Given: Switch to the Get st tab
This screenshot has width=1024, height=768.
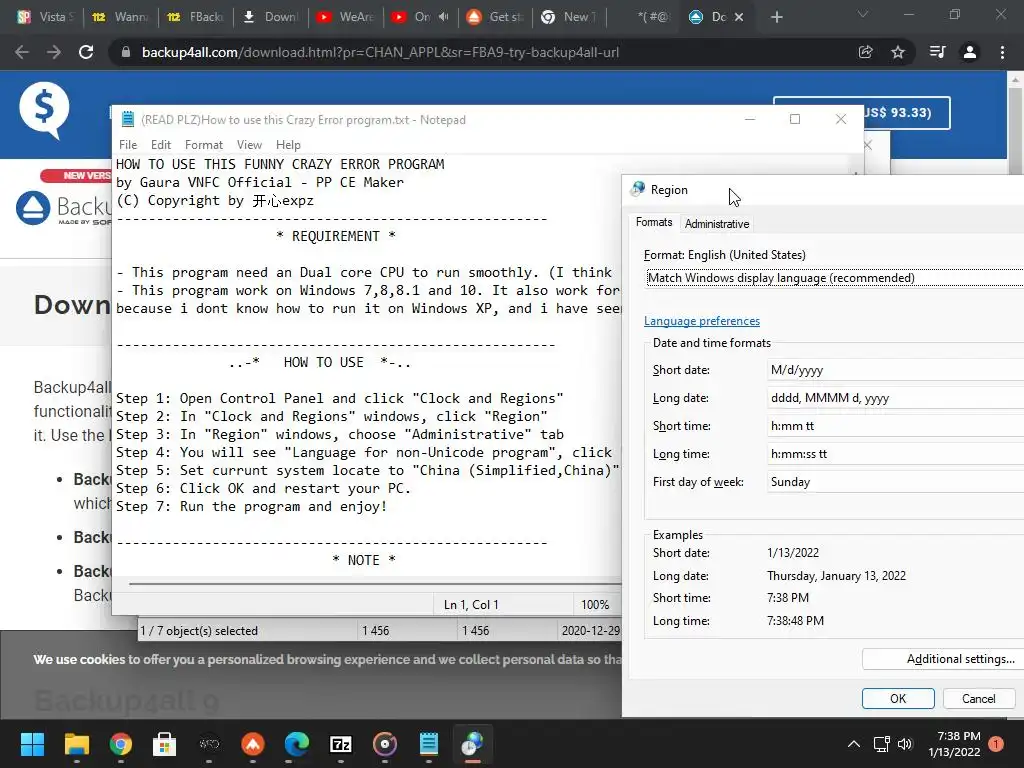Looking at the screenshot, I should click(496, 17).
